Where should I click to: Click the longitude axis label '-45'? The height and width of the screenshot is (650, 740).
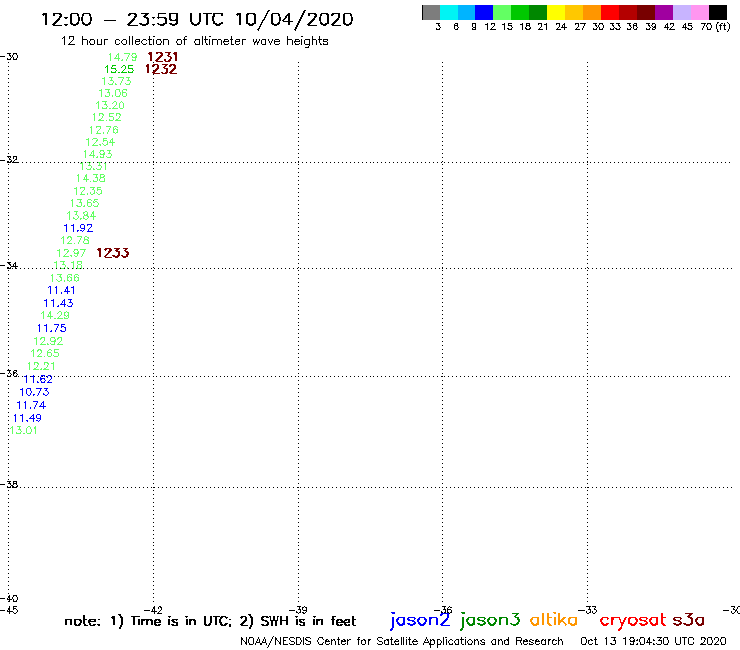pos(9,610)
